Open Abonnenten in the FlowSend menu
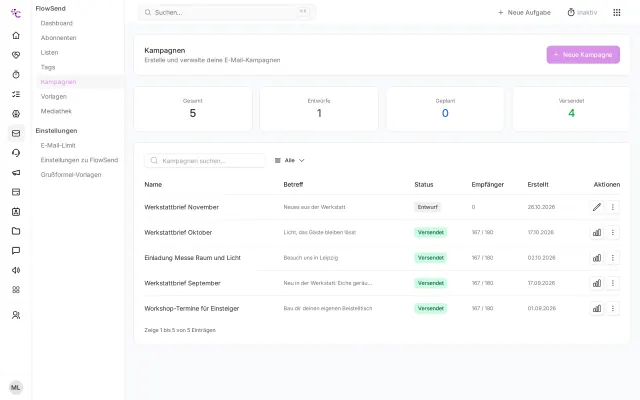 click(x=58, y=38)
